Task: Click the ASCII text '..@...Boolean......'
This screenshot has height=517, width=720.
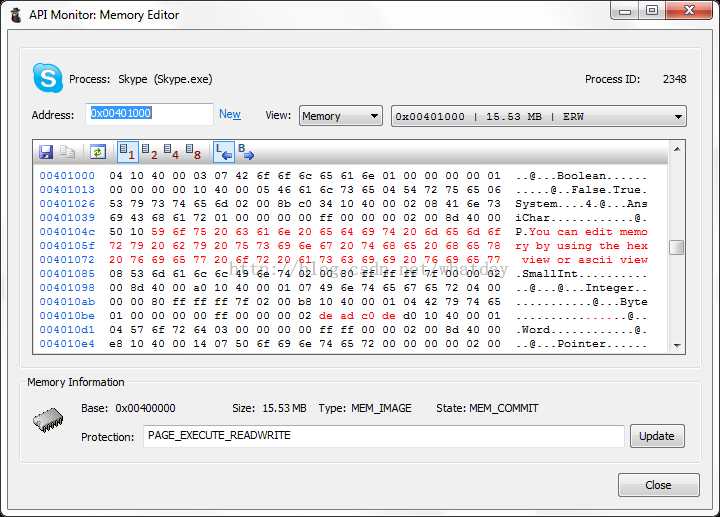Action: [x=581, y=176]
